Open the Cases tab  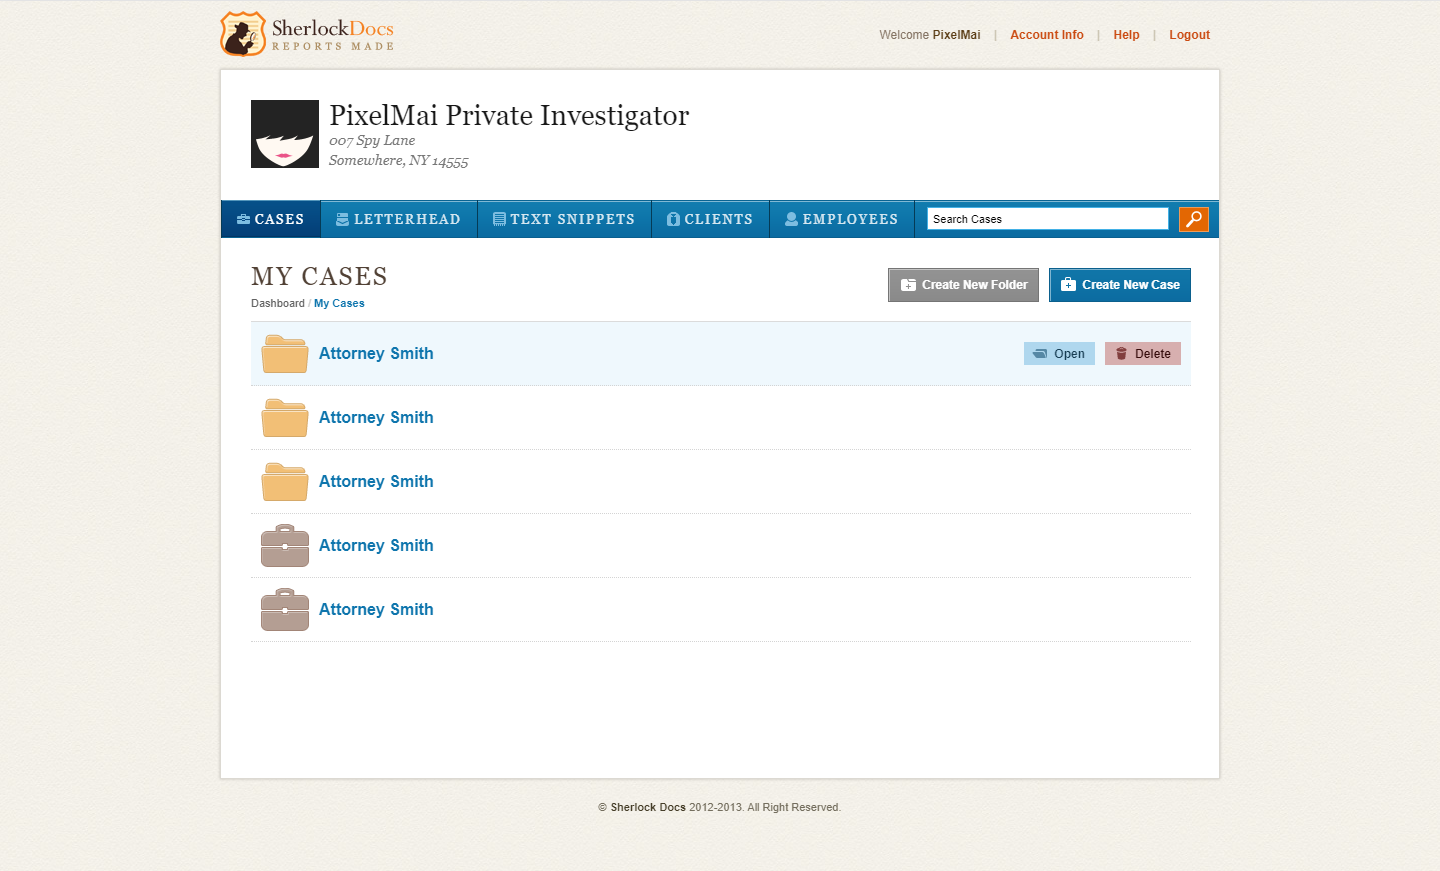[x=271, y=219]
